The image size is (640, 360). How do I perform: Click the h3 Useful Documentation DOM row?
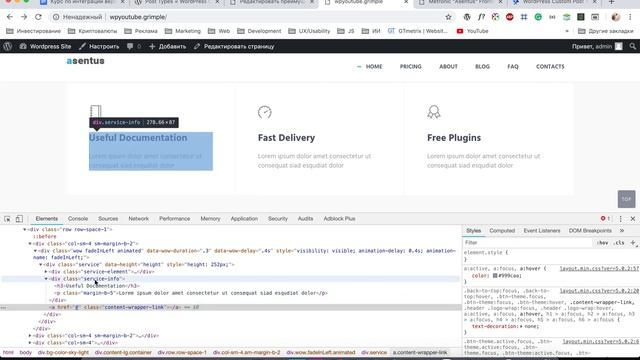tap(97, 286)
